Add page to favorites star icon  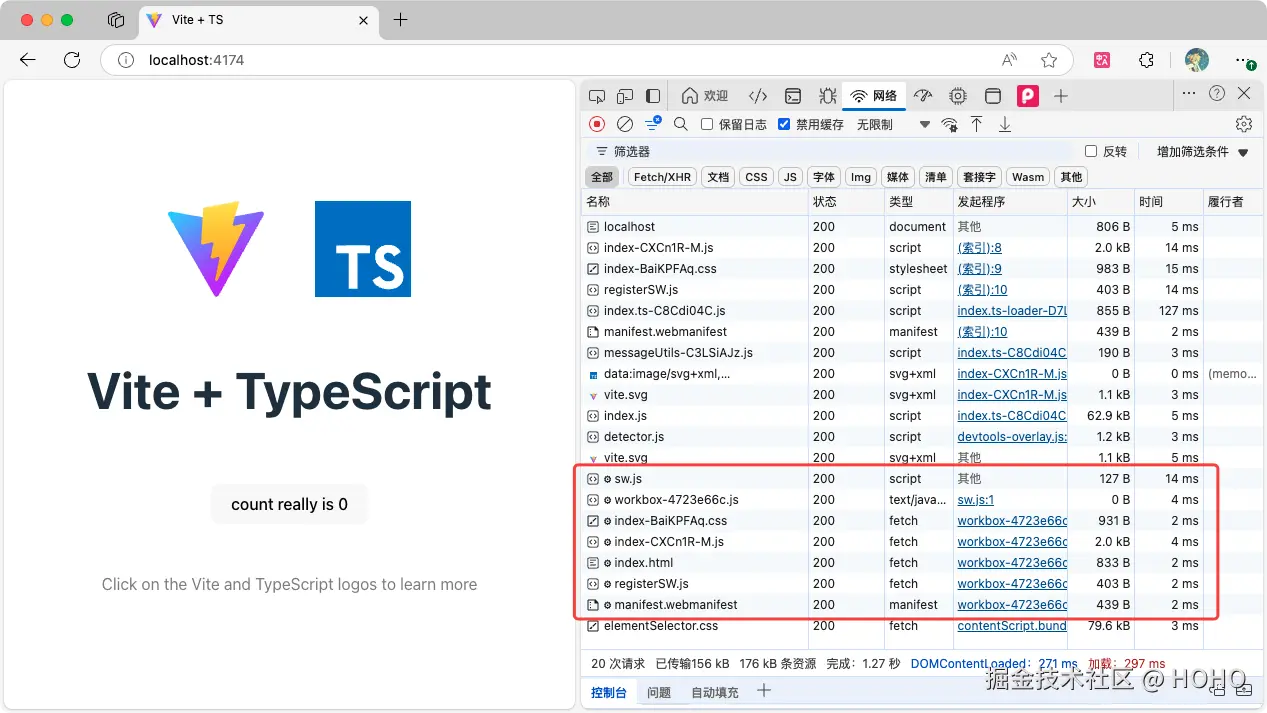tap(1049, 60)
